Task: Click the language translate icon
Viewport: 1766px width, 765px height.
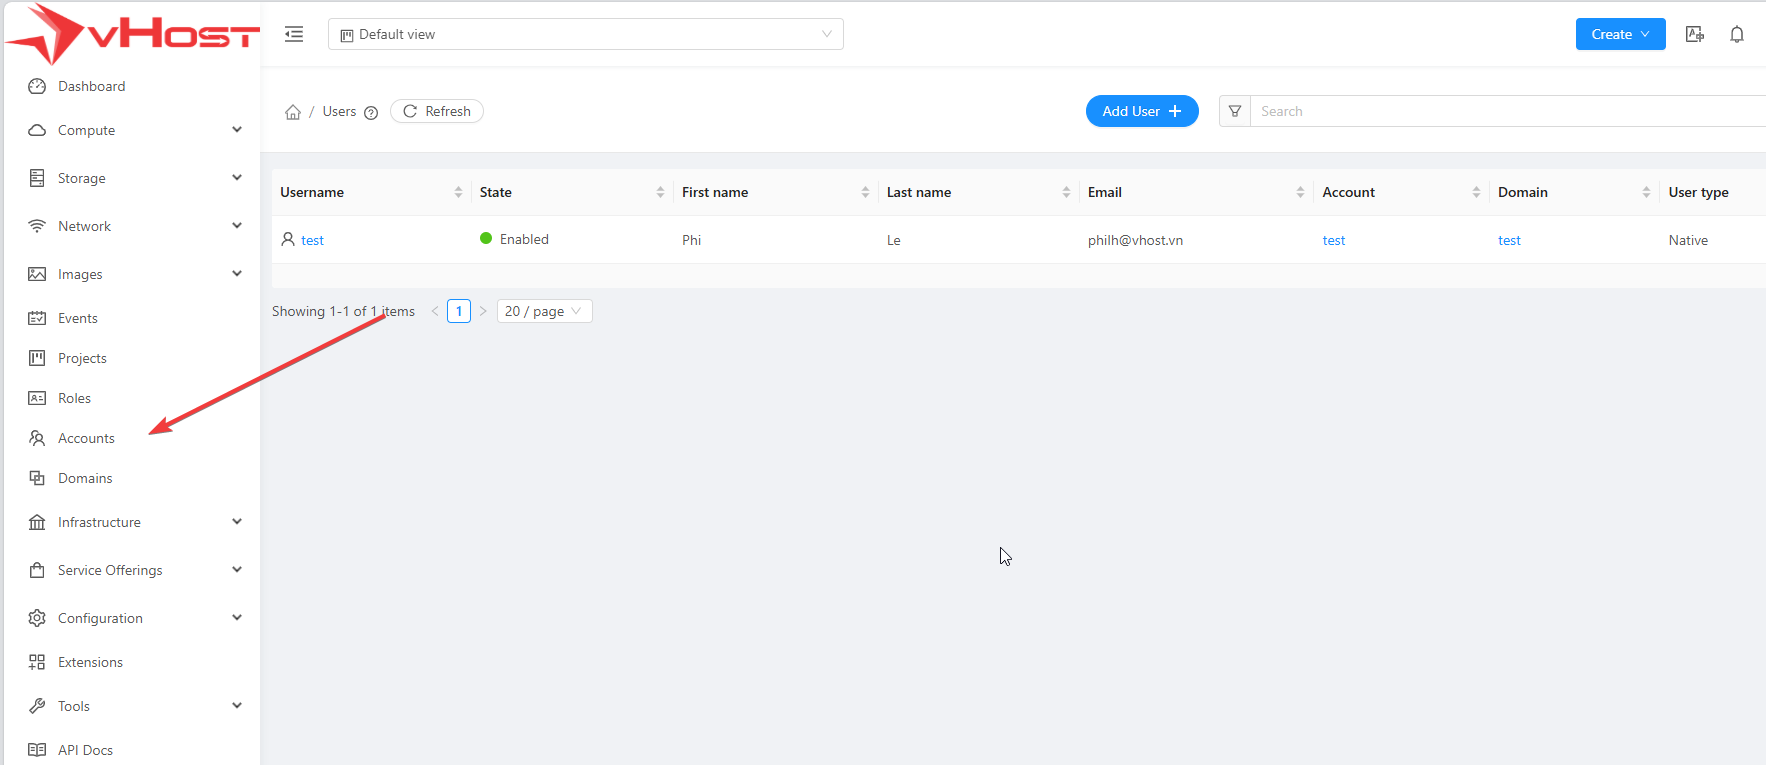Action: pyautogui.click(x=1695, y=34)
